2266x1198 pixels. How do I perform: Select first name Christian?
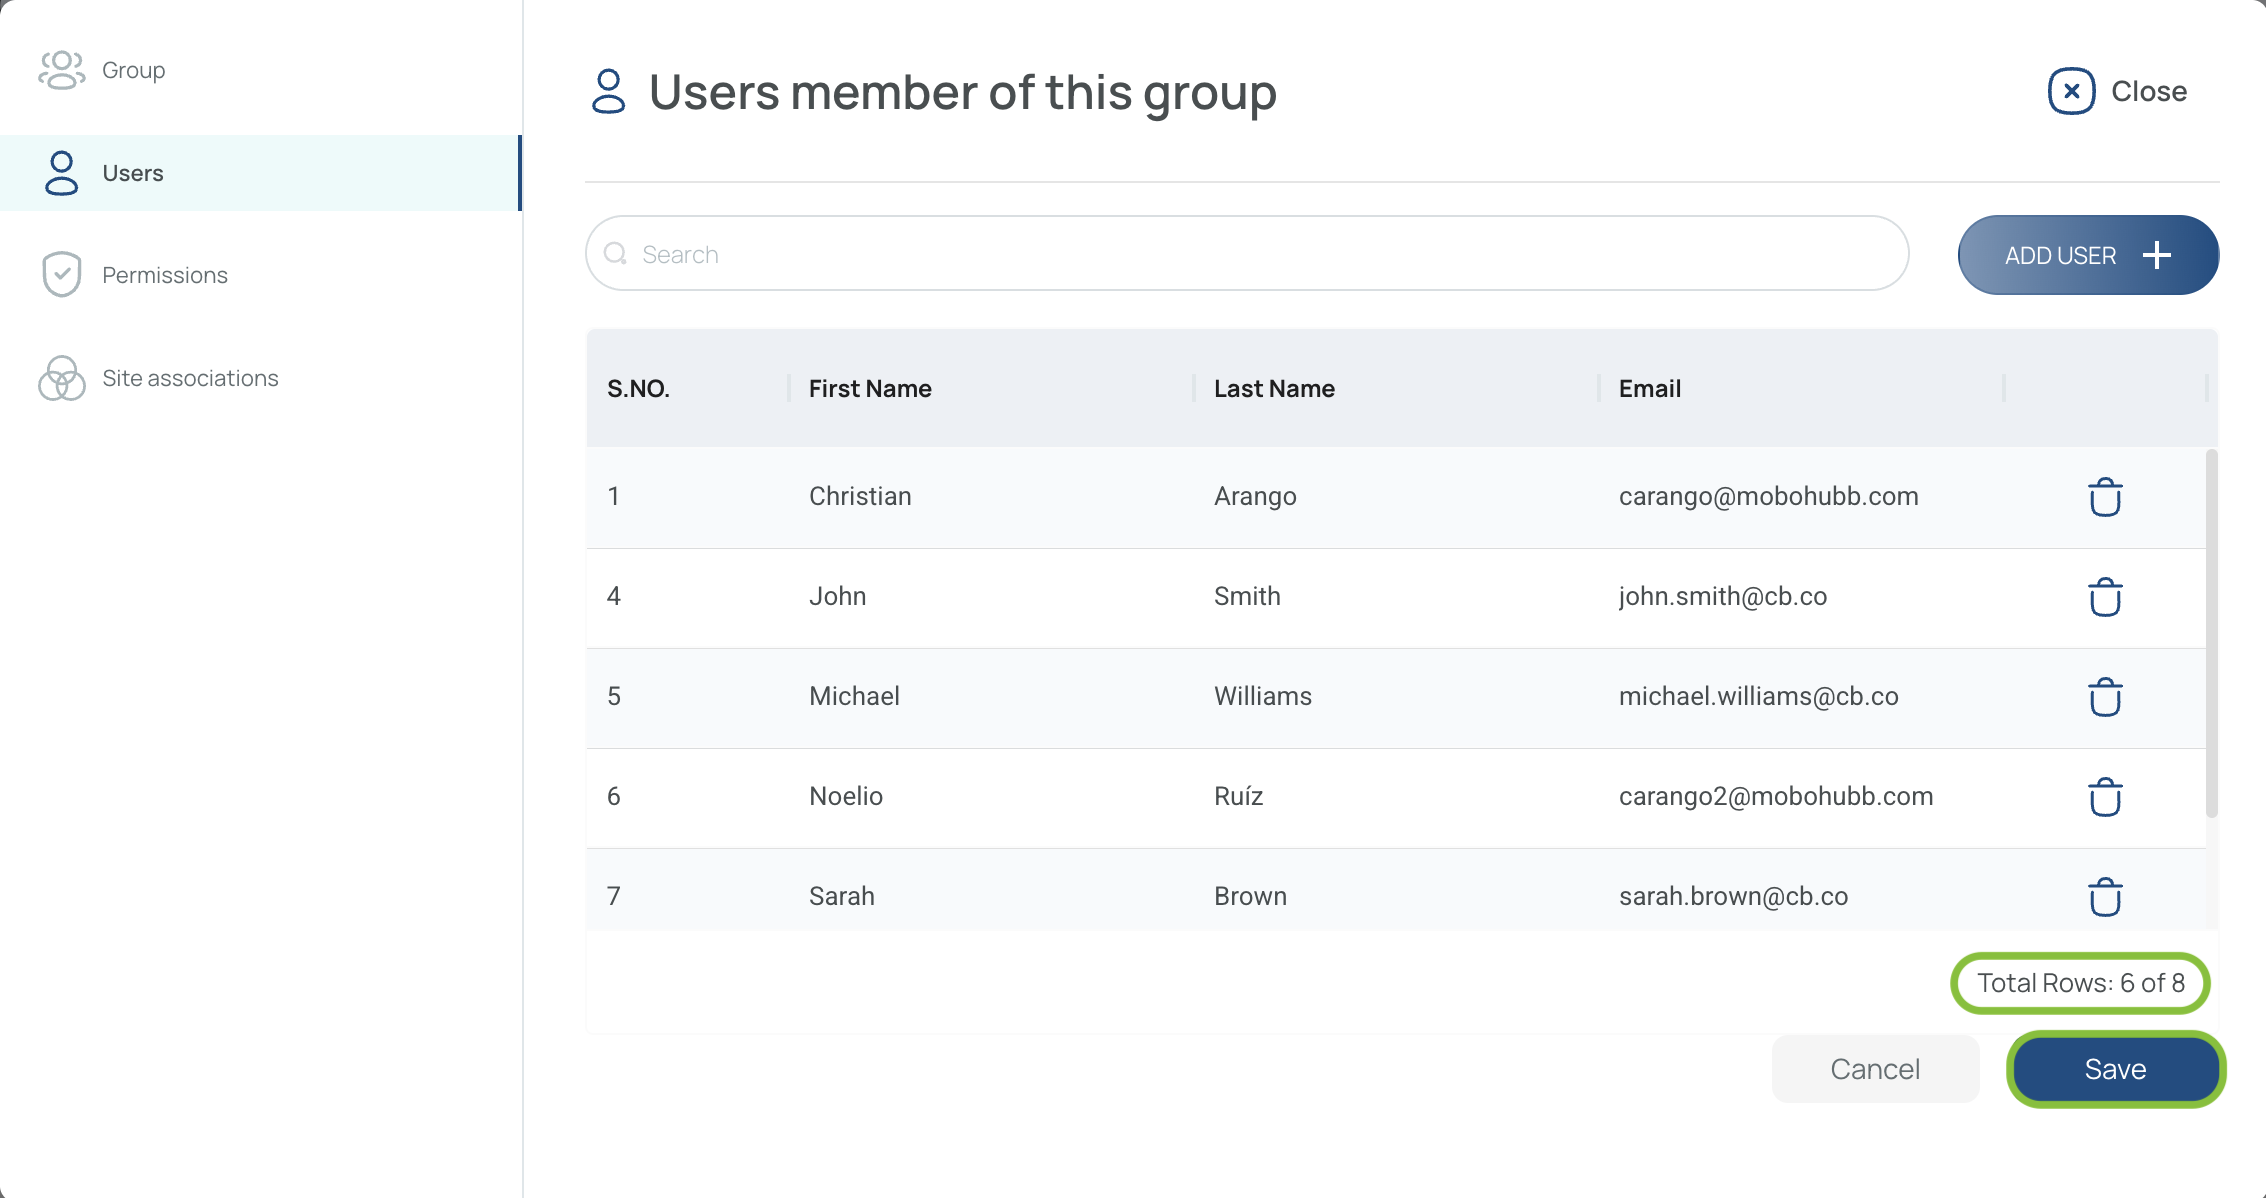click(860, 496)
